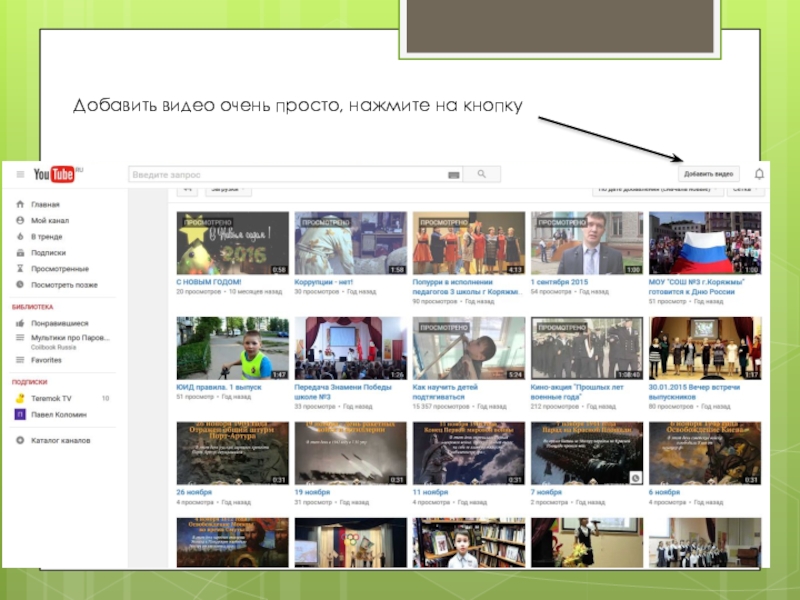Open the notifications bell
The width and height of the screenshot is (800, 600).
click(759, 174)
